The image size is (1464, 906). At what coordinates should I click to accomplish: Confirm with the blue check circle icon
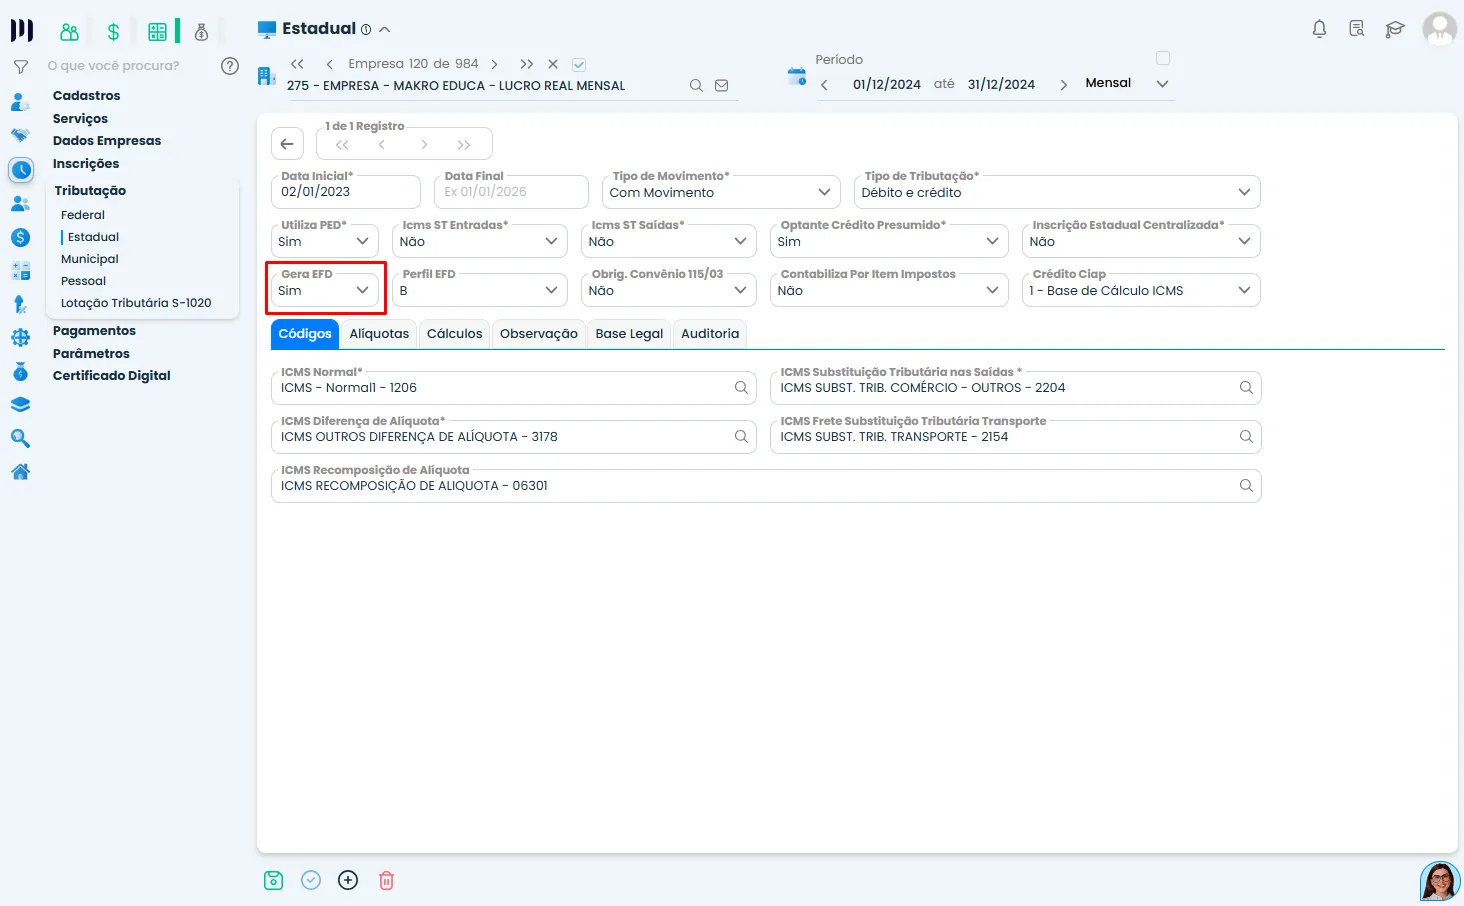point(311,880)
